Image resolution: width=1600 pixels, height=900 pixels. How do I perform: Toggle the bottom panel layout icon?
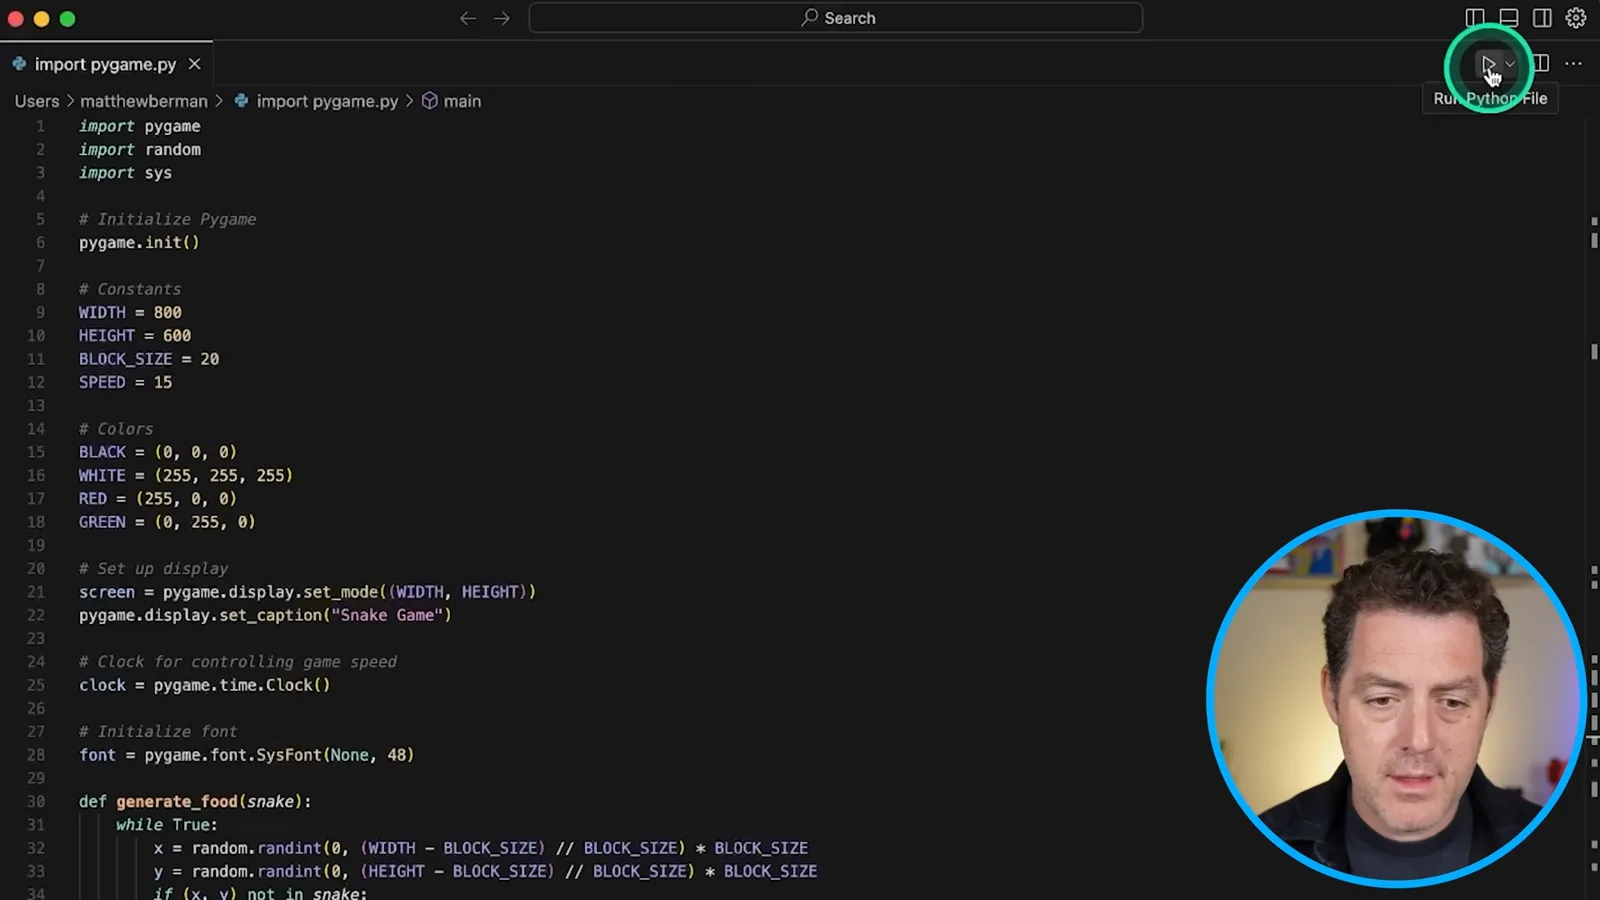coord(1509,18)
